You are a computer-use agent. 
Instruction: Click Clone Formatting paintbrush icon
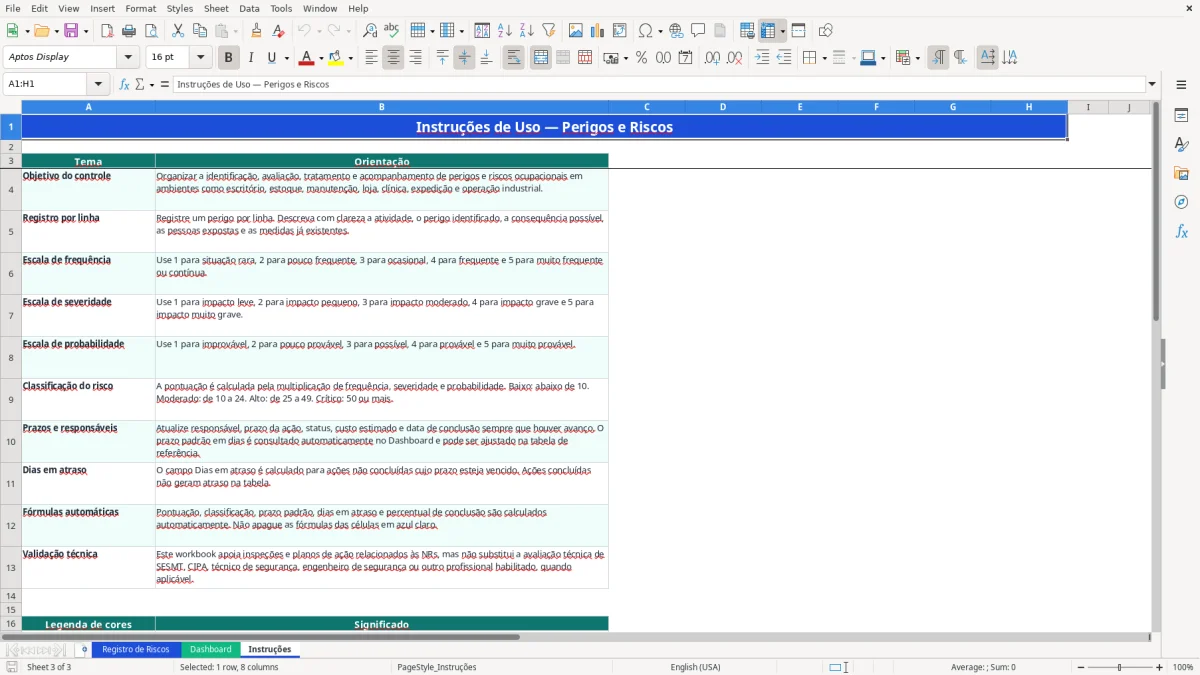(x=257, y=31)
